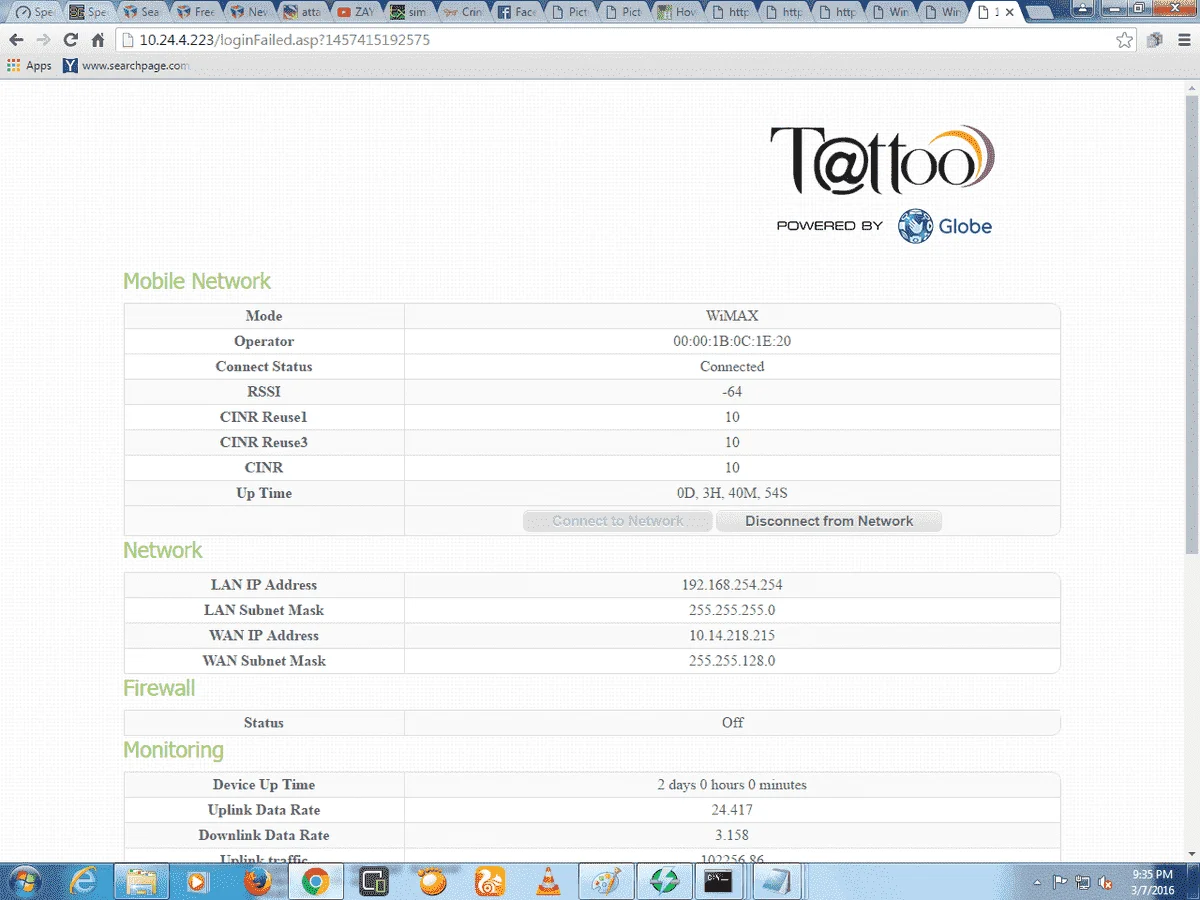The width and height of the screenshot is (1200, 900).
Task: Go to the browser Home page
Action: coord(97,41)
